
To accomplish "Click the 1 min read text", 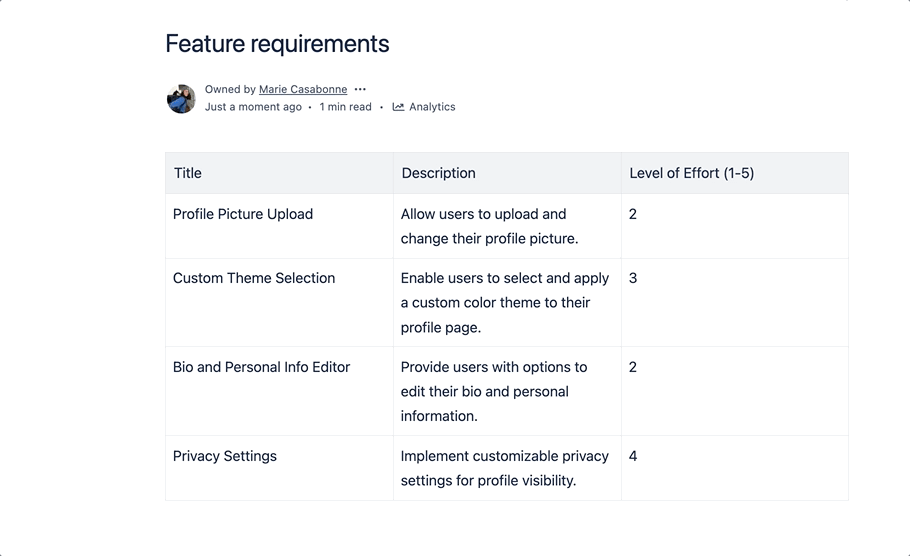I will pos(345,107).
